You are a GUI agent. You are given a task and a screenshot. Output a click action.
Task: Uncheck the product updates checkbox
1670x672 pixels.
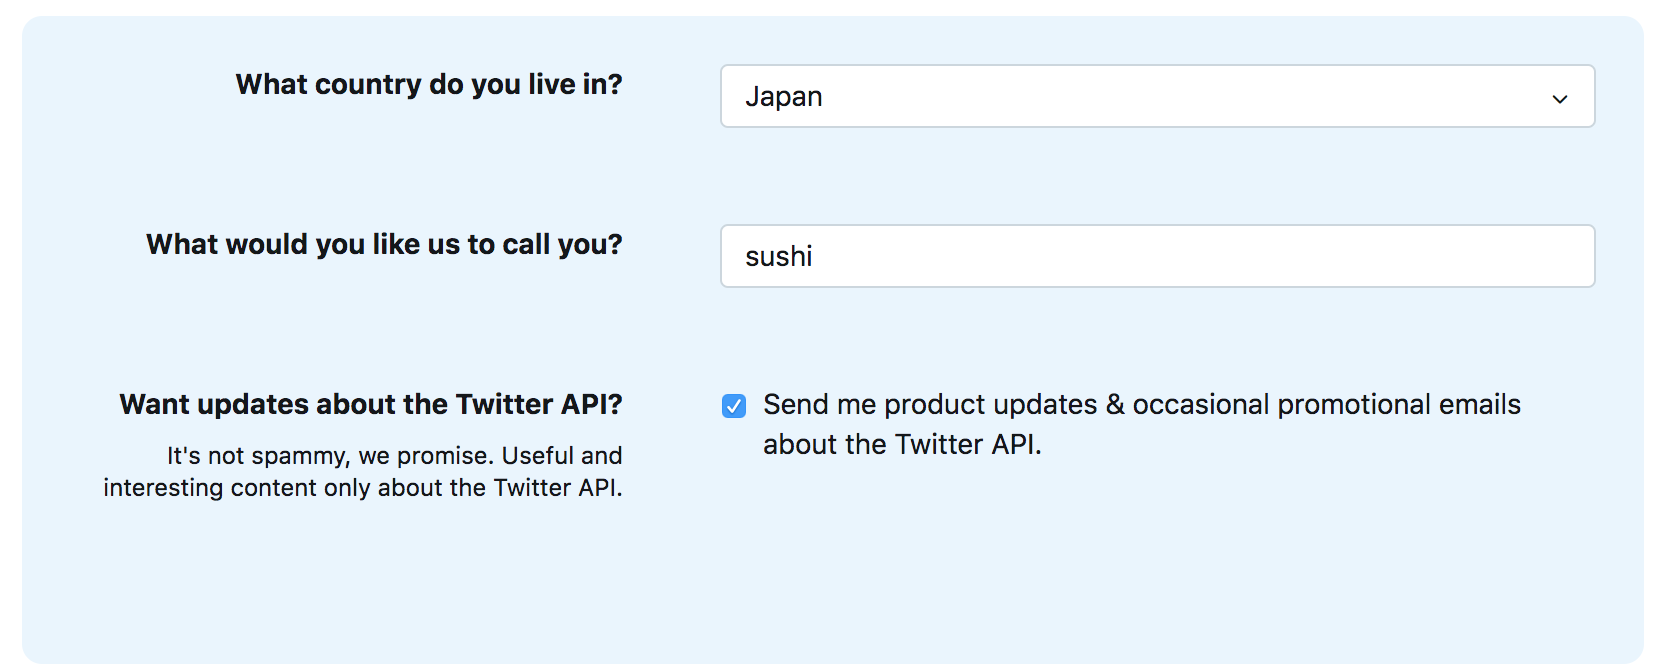pyautogui.click(x=734, y=405)
